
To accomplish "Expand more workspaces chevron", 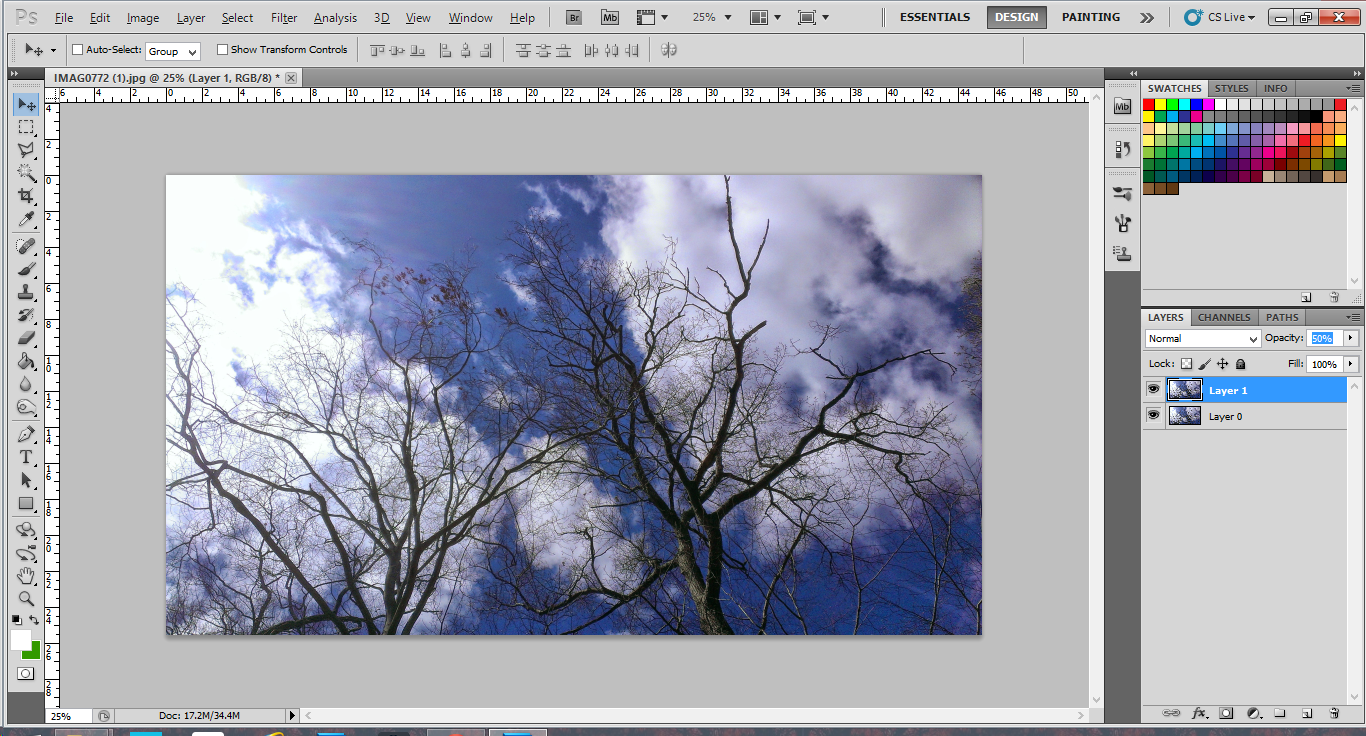I will (1147, 17).
